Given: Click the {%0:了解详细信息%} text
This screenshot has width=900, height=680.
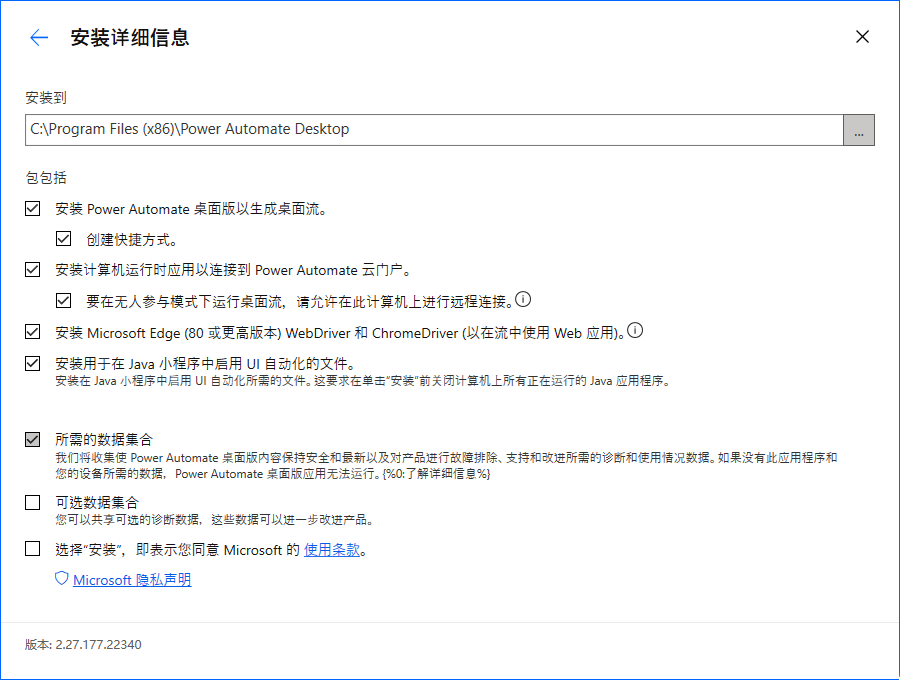Looking at the screenshot, I should 437,473.
